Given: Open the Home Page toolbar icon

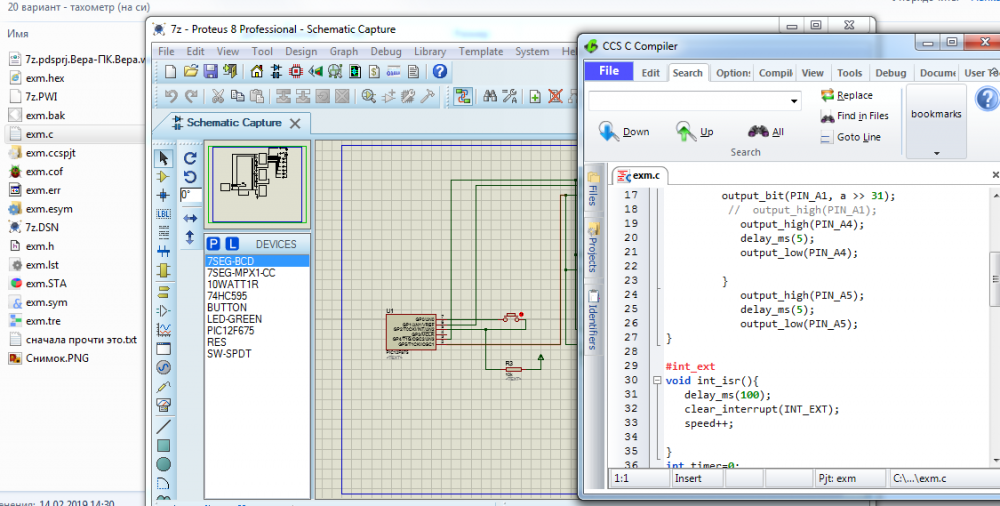Looking at the screenshot, I should (x=257, y=72).
